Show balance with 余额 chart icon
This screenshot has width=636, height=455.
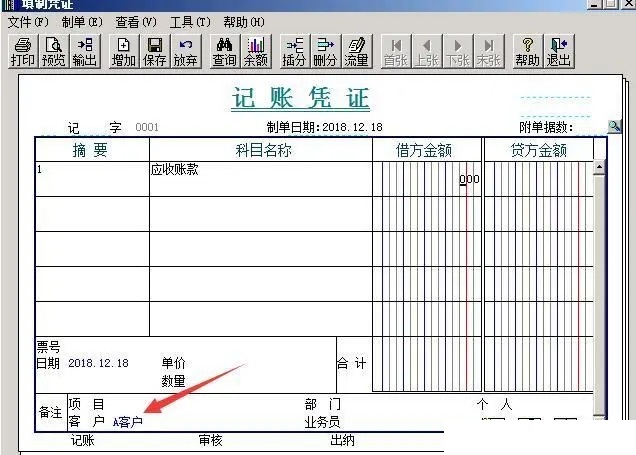pyautogui.click(x=256, y=52)
